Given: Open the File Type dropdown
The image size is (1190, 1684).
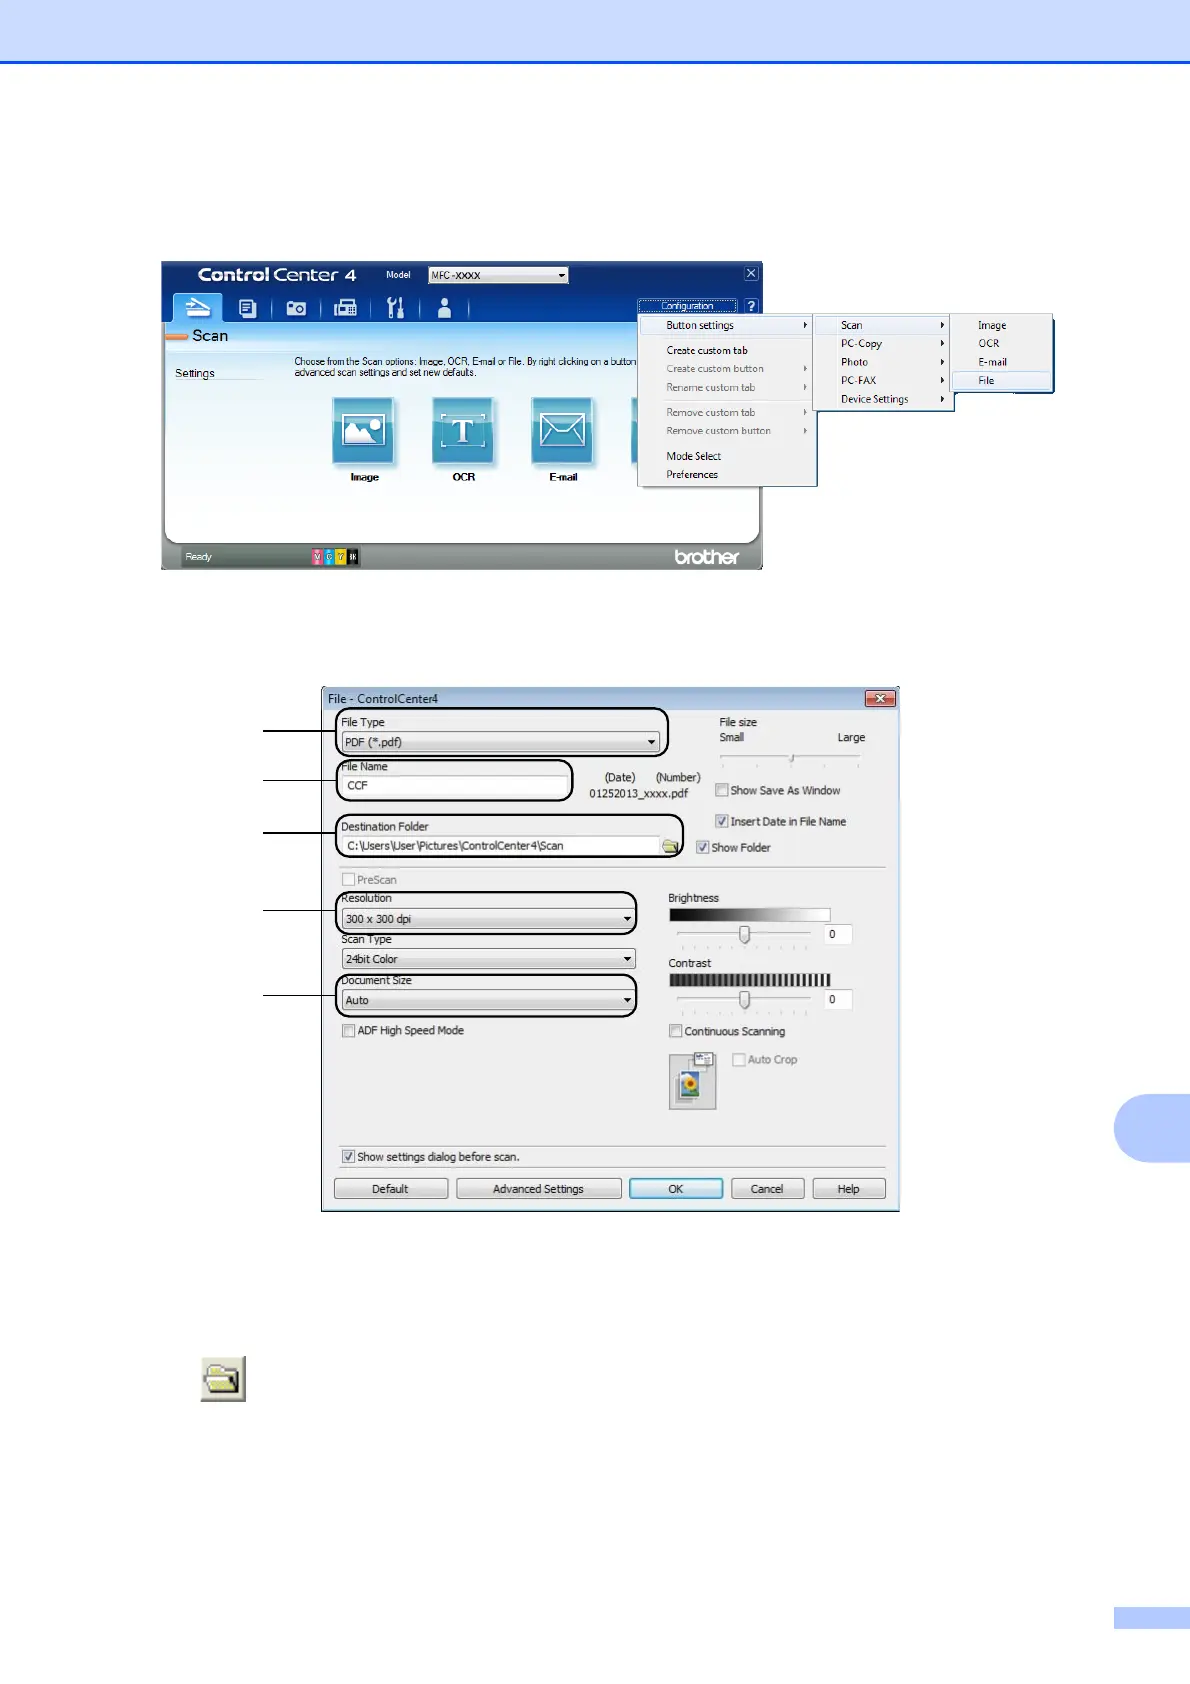Looking at the screenshot, I should pyautogui.click(x=500, y=742).
